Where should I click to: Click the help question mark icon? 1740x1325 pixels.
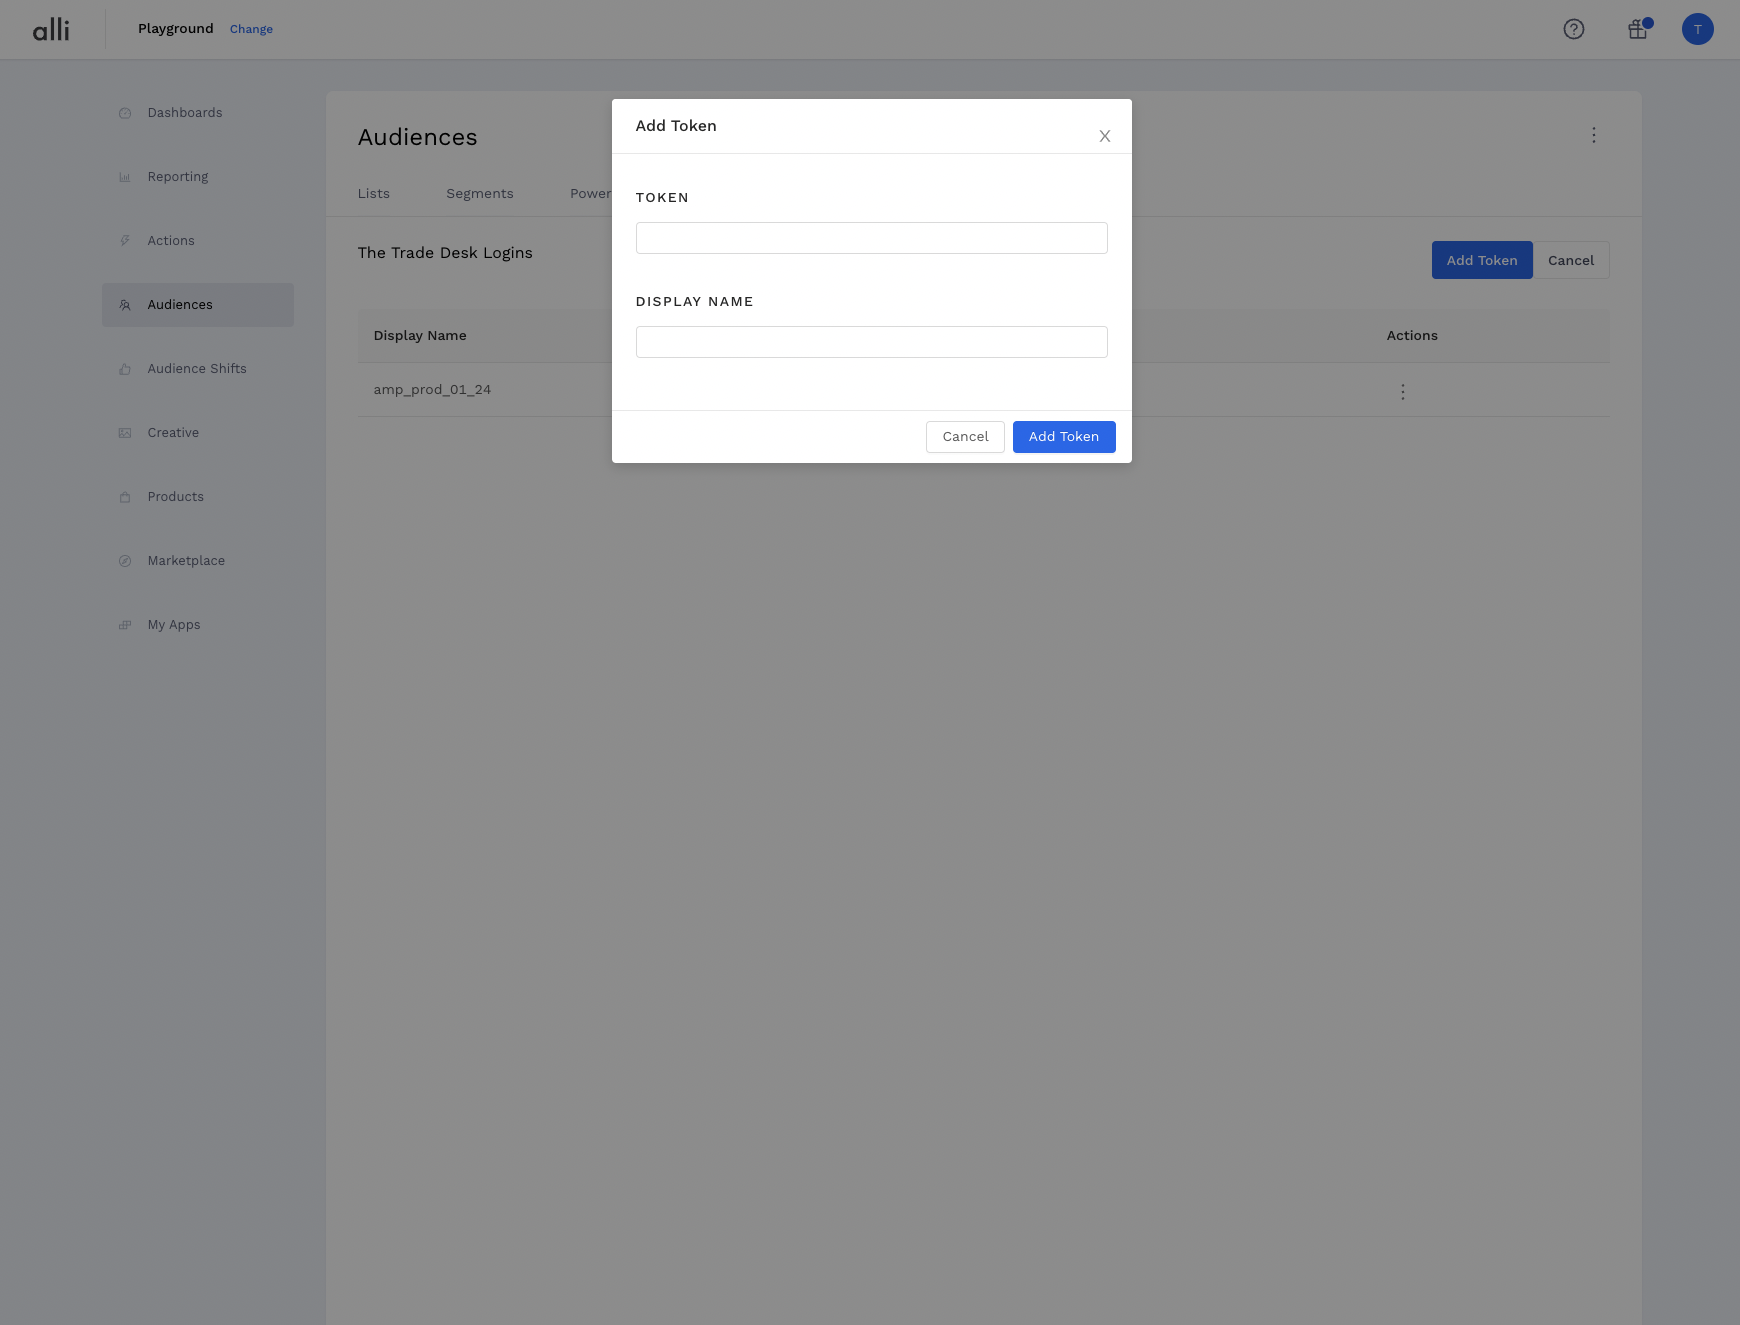[x=1574, y=29]
